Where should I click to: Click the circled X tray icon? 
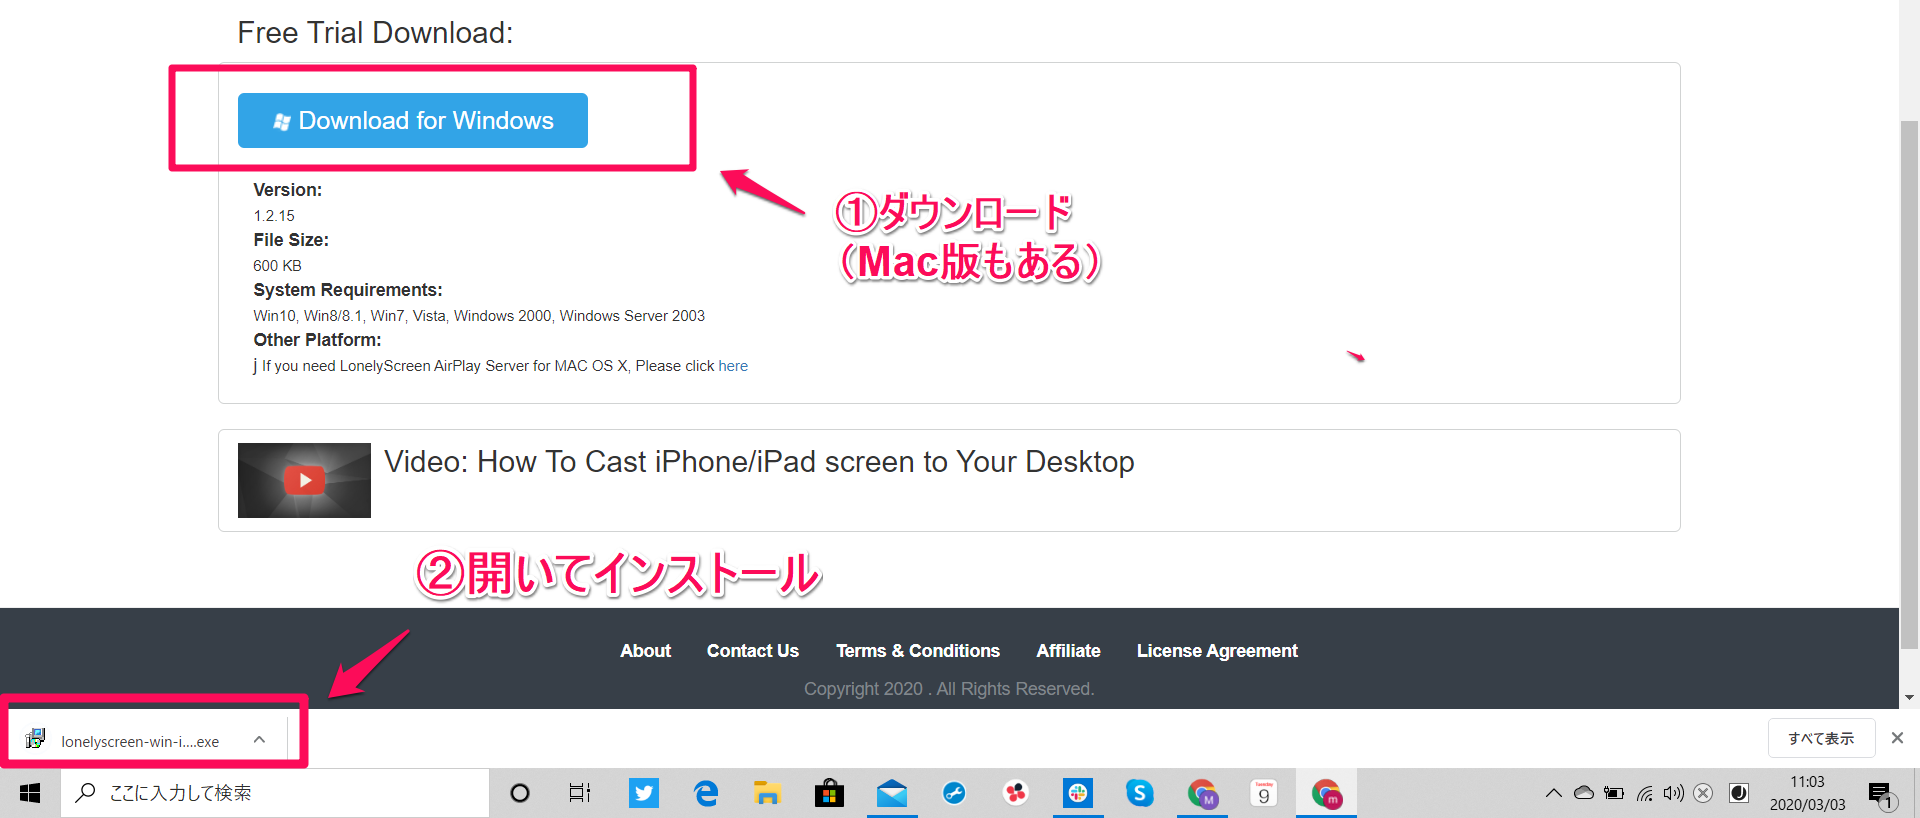pyautogui.click(x=1703, y=793)
